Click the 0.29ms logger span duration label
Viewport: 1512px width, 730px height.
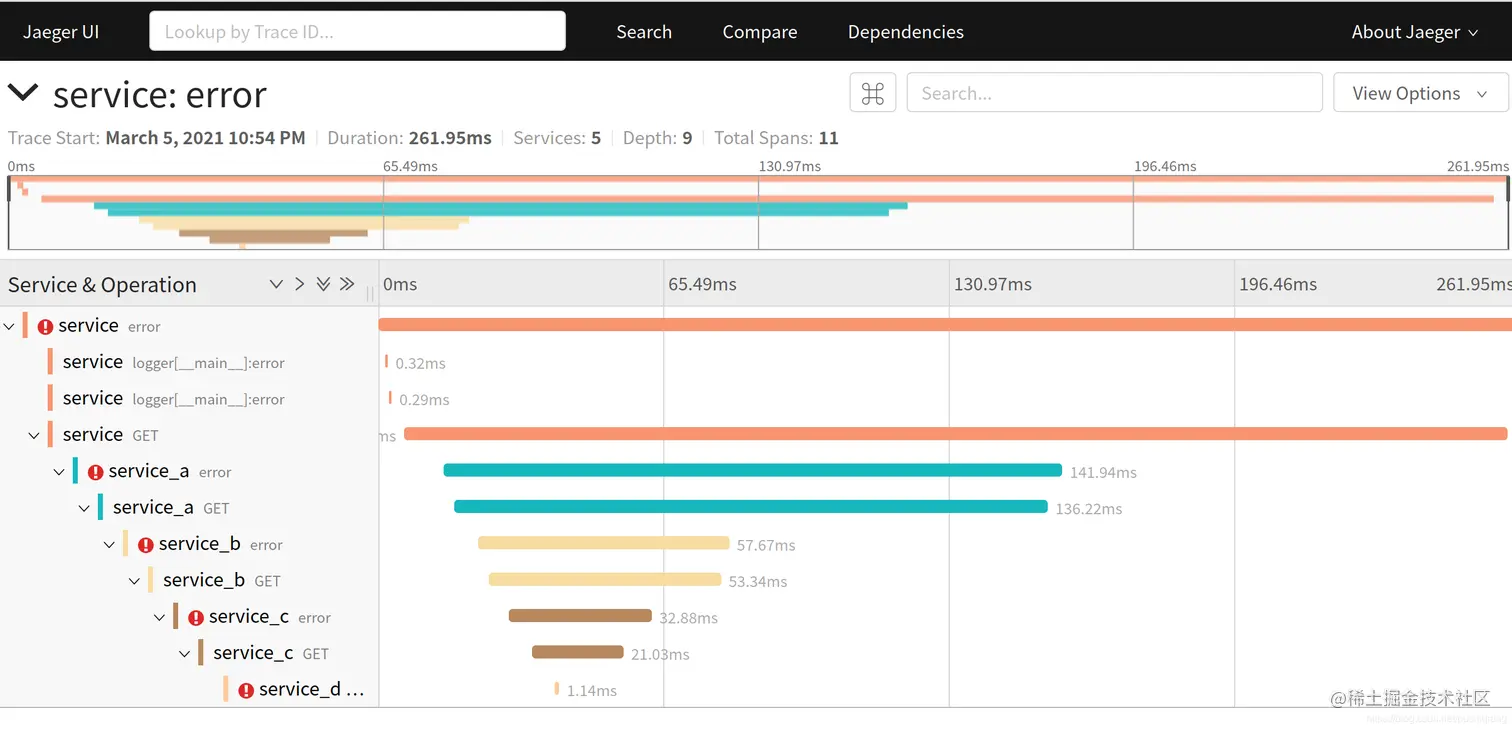[x=424, y=400]
